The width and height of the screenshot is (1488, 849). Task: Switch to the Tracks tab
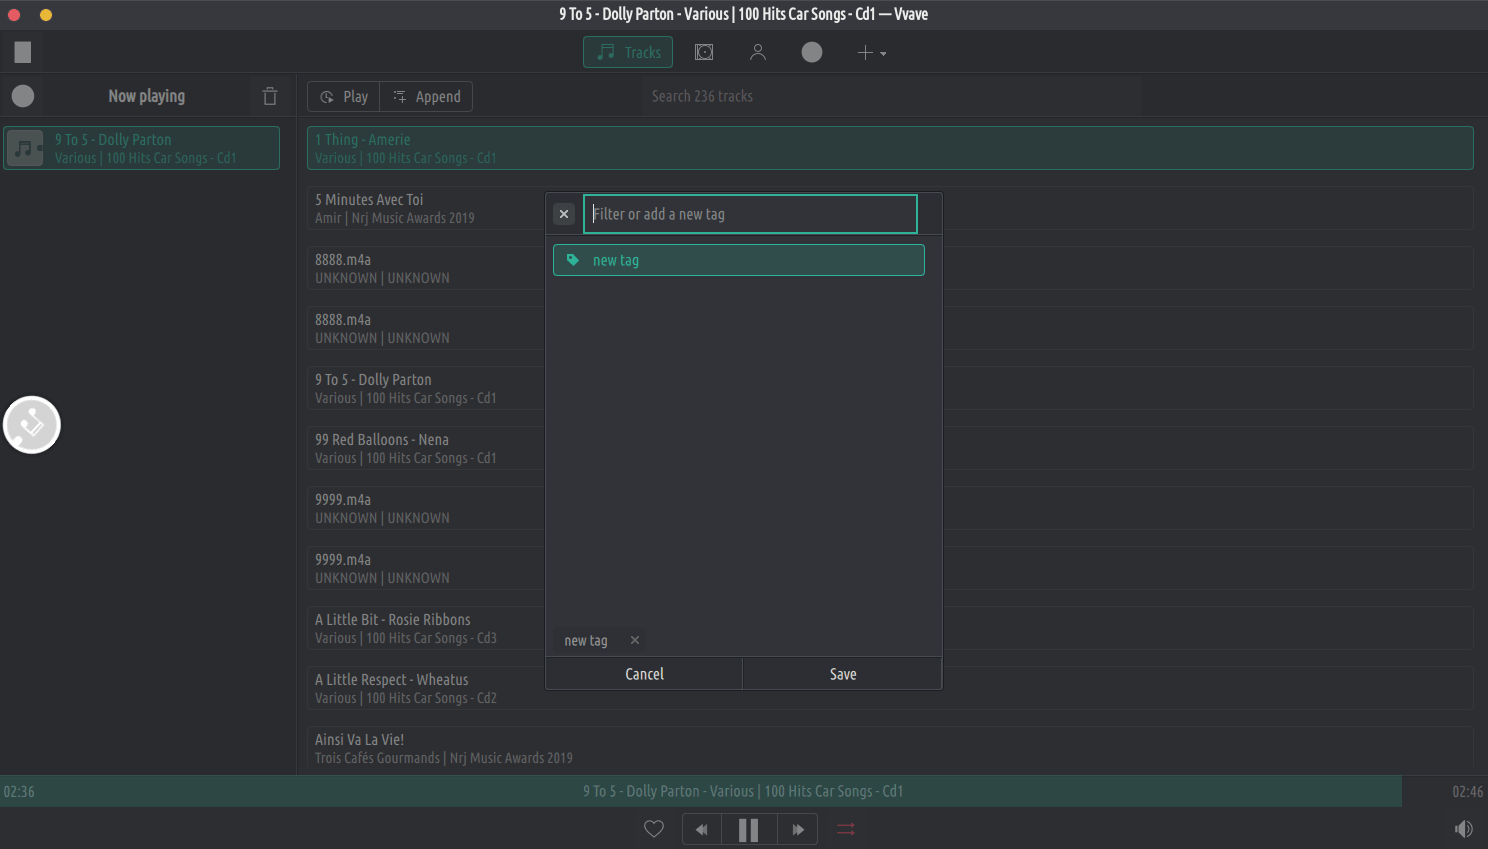(628, 52)
